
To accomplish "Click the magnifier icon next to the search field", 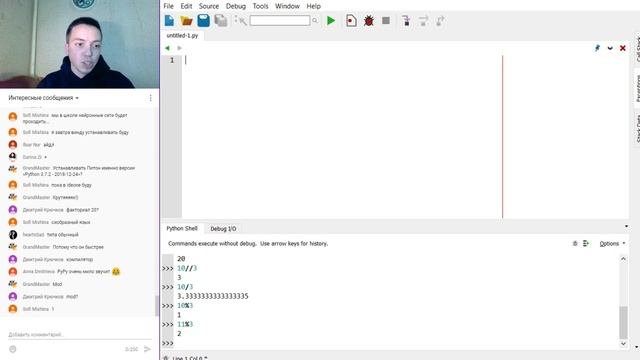I will tap(315, 20).
